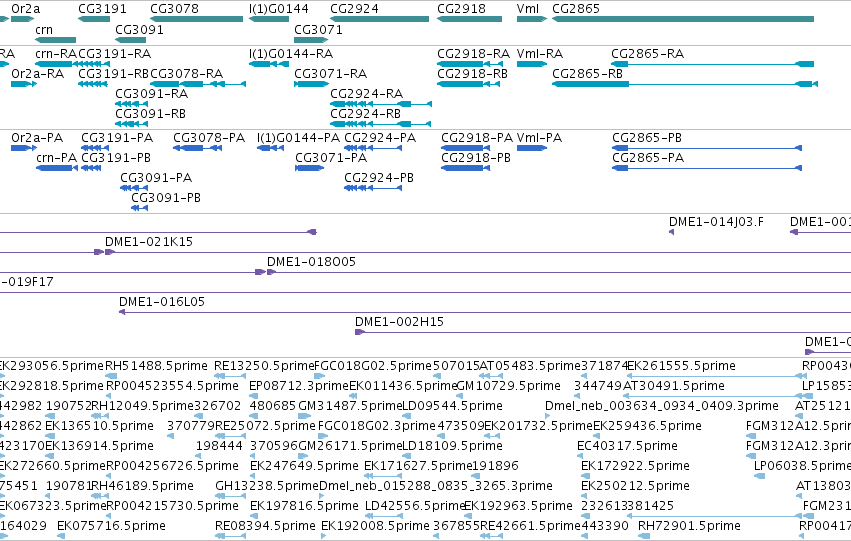
Task: Click protein label l(1)G0144-PA
Action: tap(299, 138)
